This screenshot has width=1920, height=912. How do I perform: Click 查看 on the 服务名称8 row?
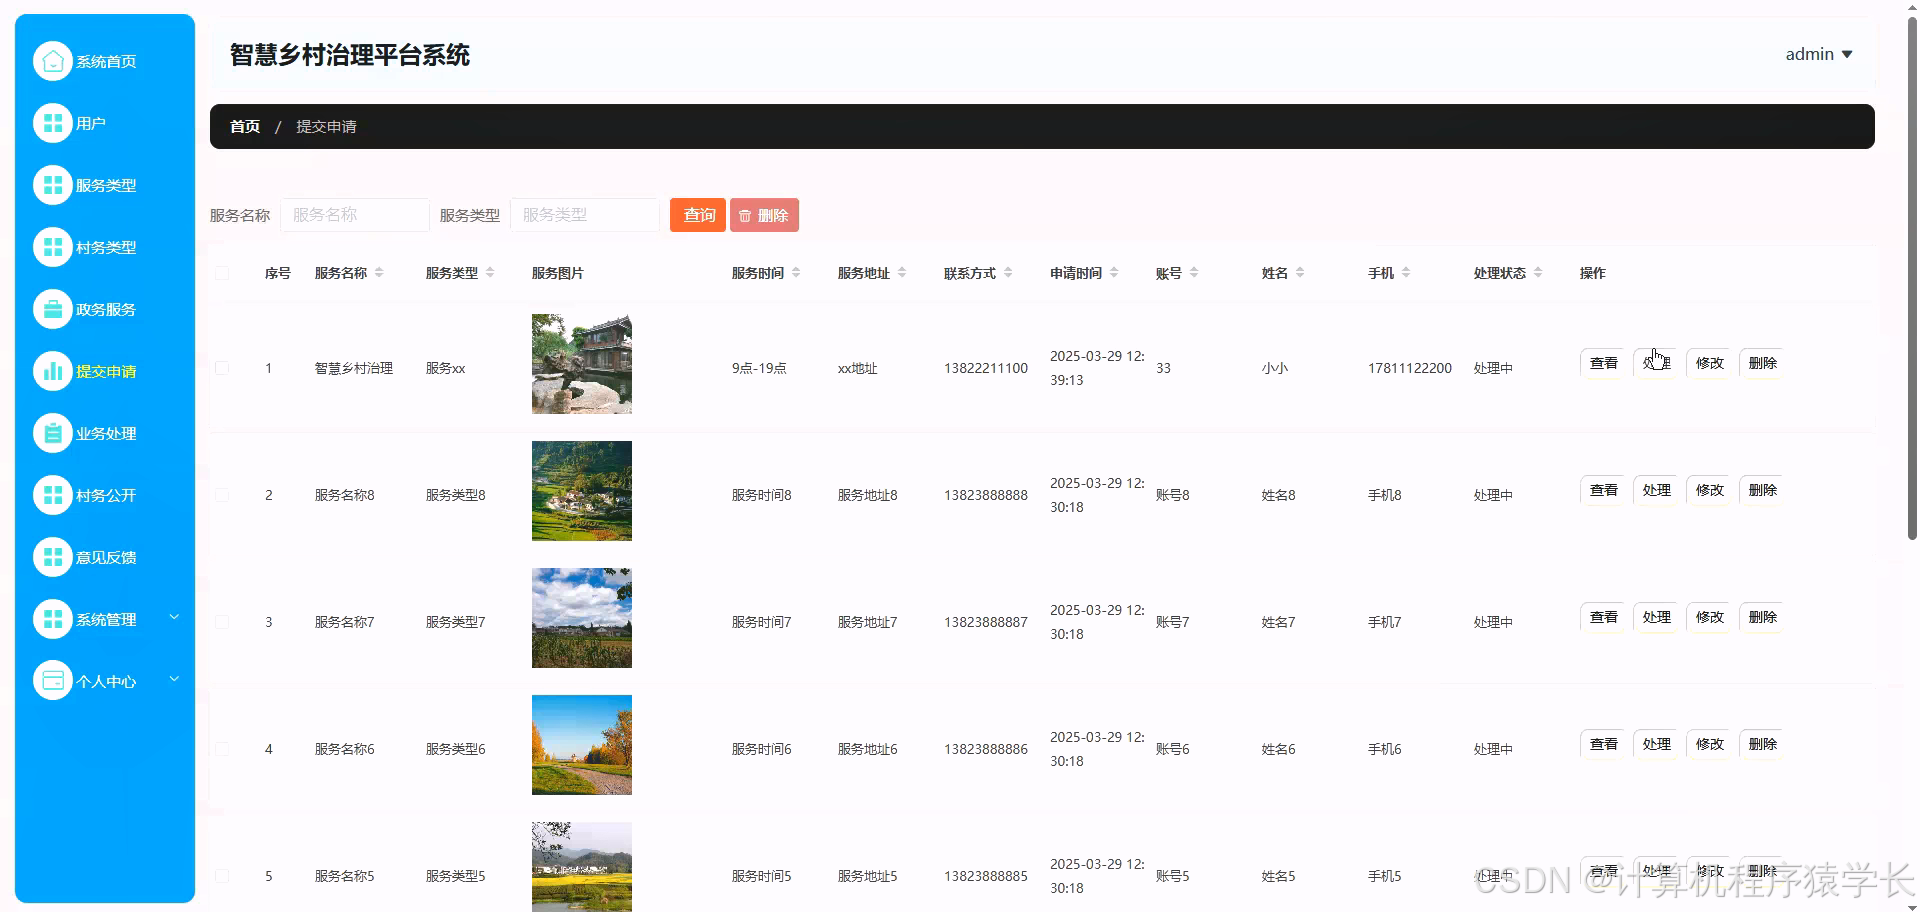coord(1603,490)
